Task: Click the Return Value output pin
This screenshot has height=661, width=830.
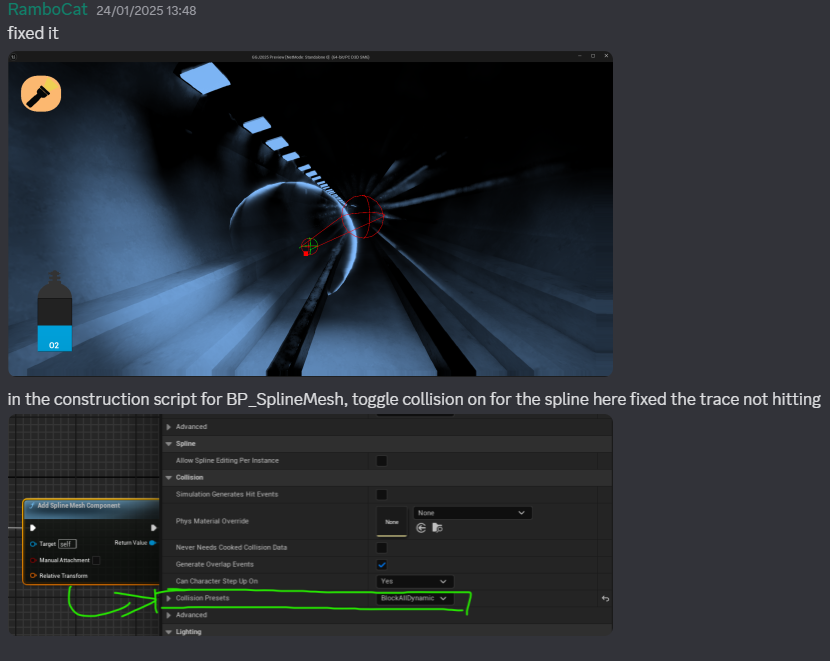Action: coord(153,543)
